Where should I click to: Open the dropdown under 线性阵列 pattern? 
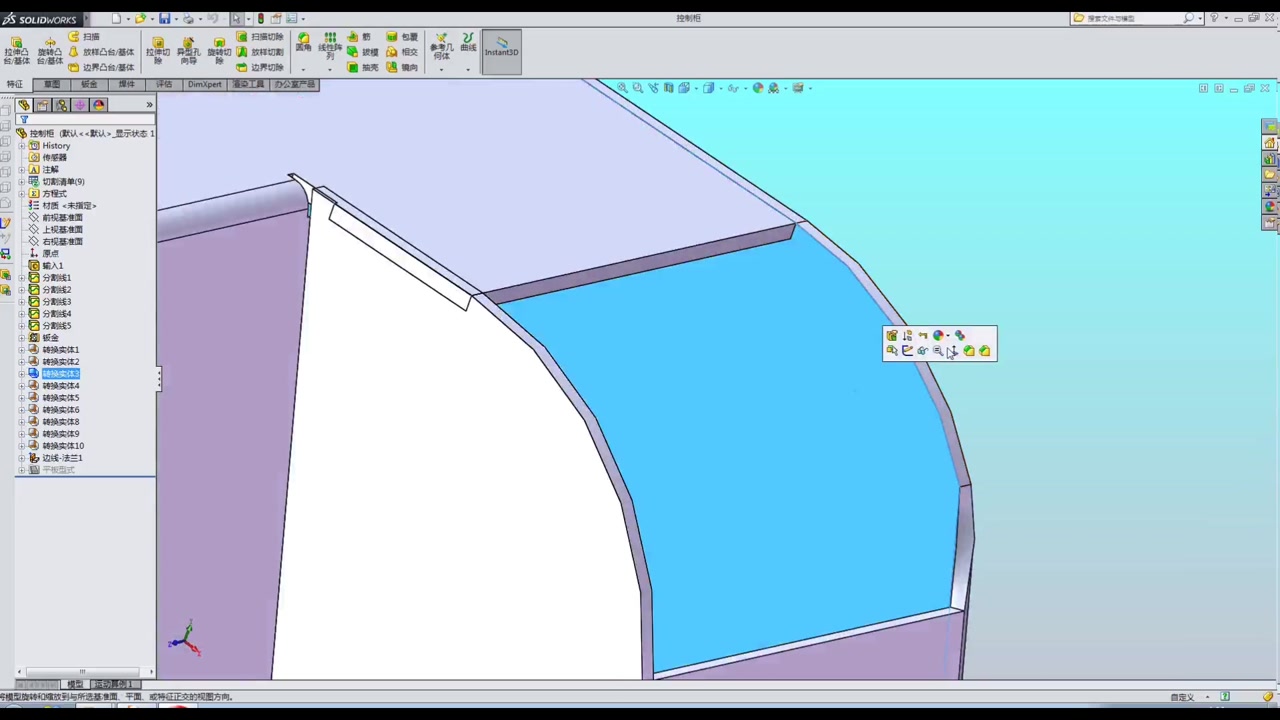click(329, 68)
